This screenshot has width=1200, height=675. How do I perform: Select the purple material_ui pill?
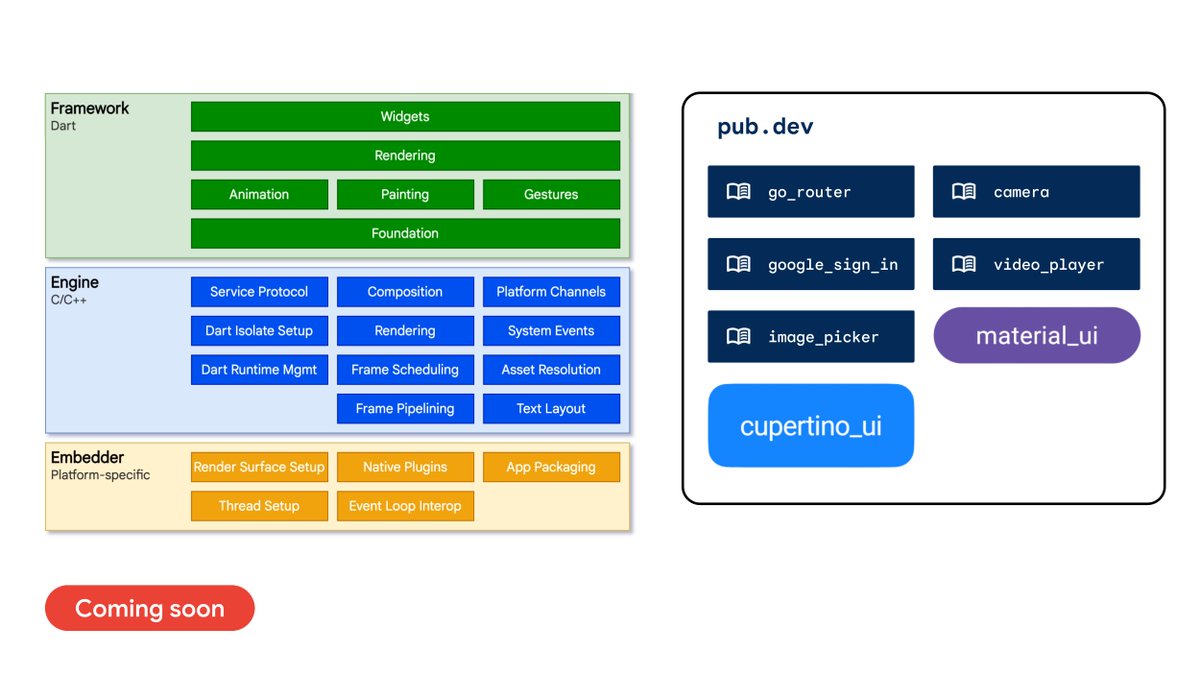click(1037, 335)
